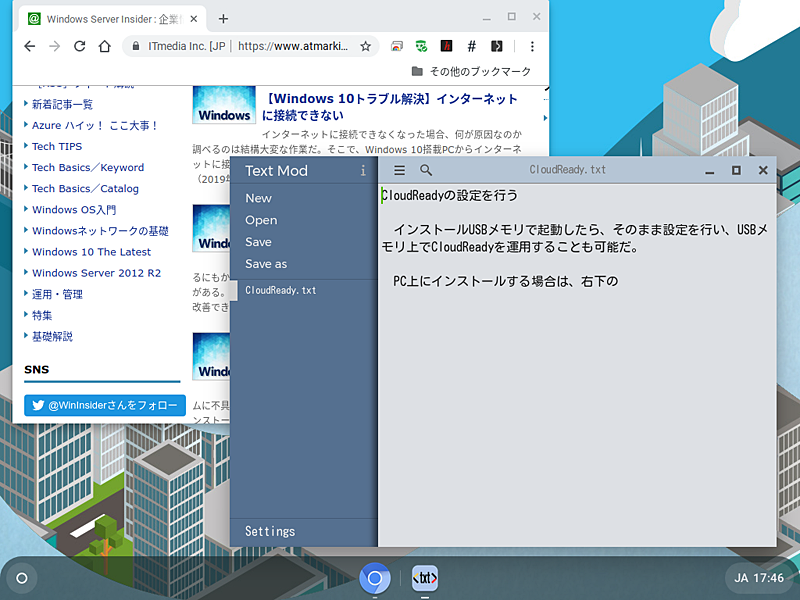Bookmark the page with the star icon
This screenshot has width=800, height=600.
[x=367, y=45]
